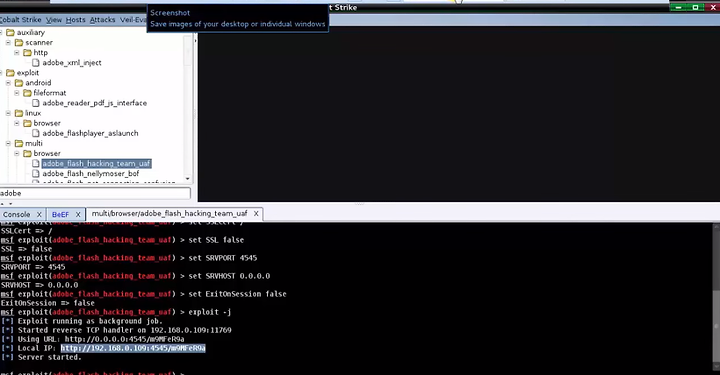Click the module search field containing 'adobe'

tap(95, 193)
